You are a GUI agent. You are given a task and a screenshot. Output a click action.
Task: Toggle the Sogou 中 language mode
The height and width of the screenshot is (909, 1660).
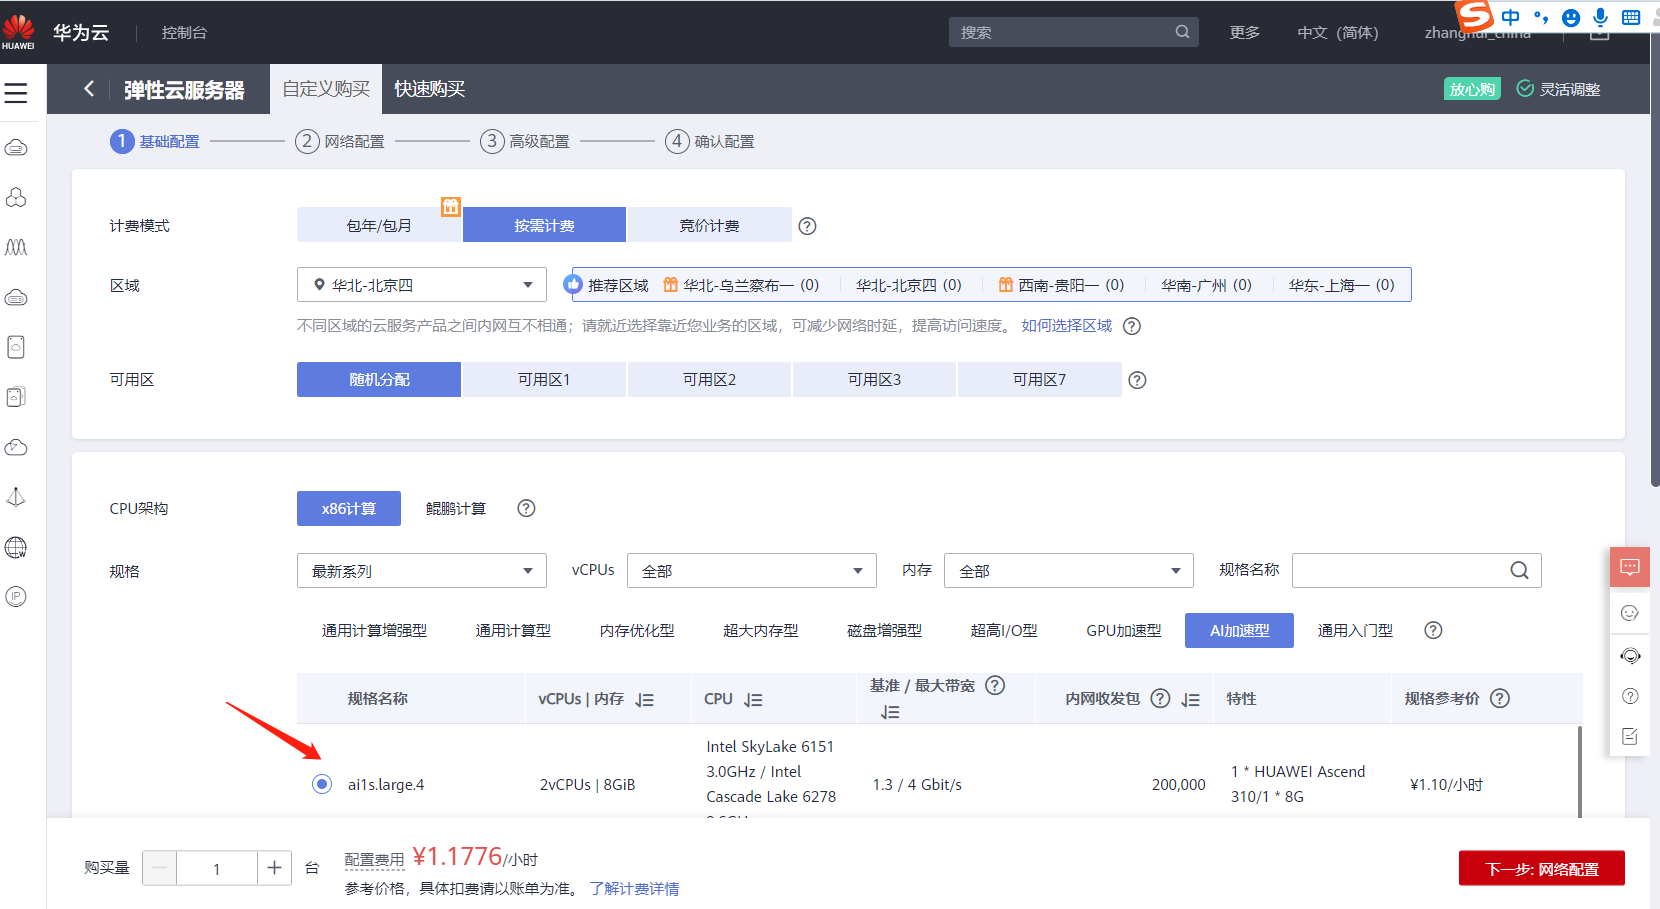coord(1510,17)
